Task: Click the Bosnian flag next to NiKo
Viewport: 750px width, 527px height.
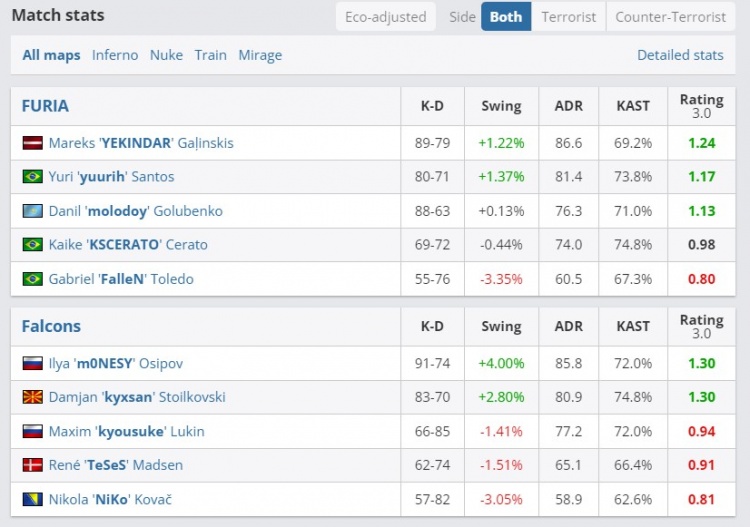Action: 32,499
